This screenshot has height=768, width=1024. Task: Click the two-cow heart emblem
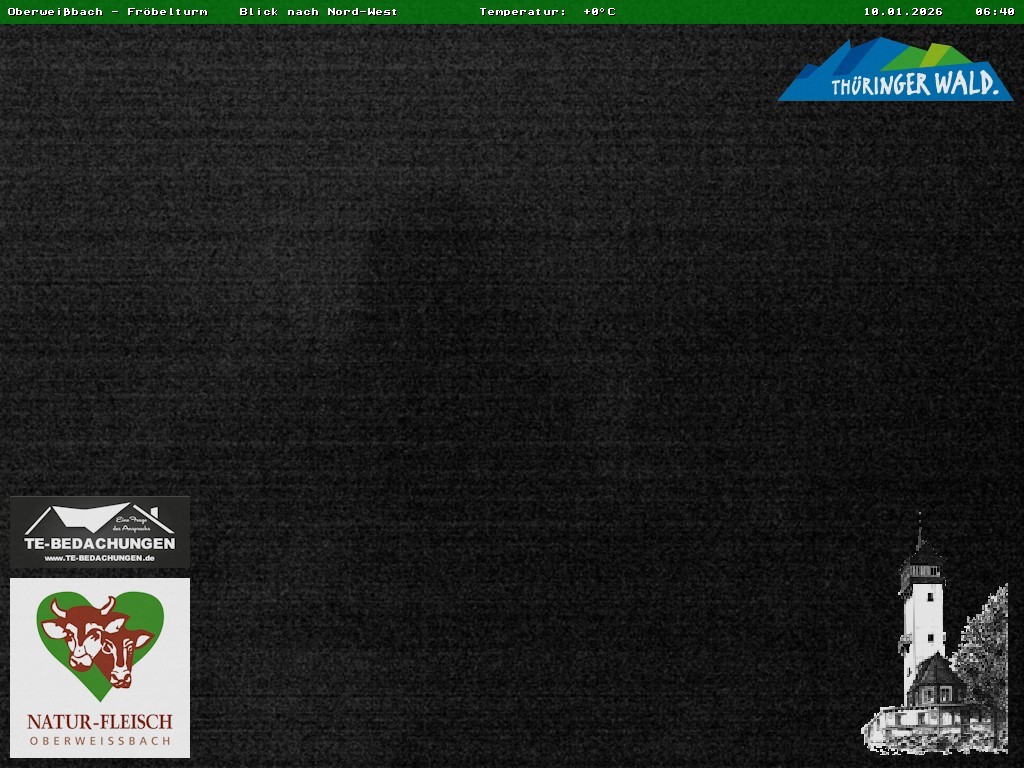100,641
